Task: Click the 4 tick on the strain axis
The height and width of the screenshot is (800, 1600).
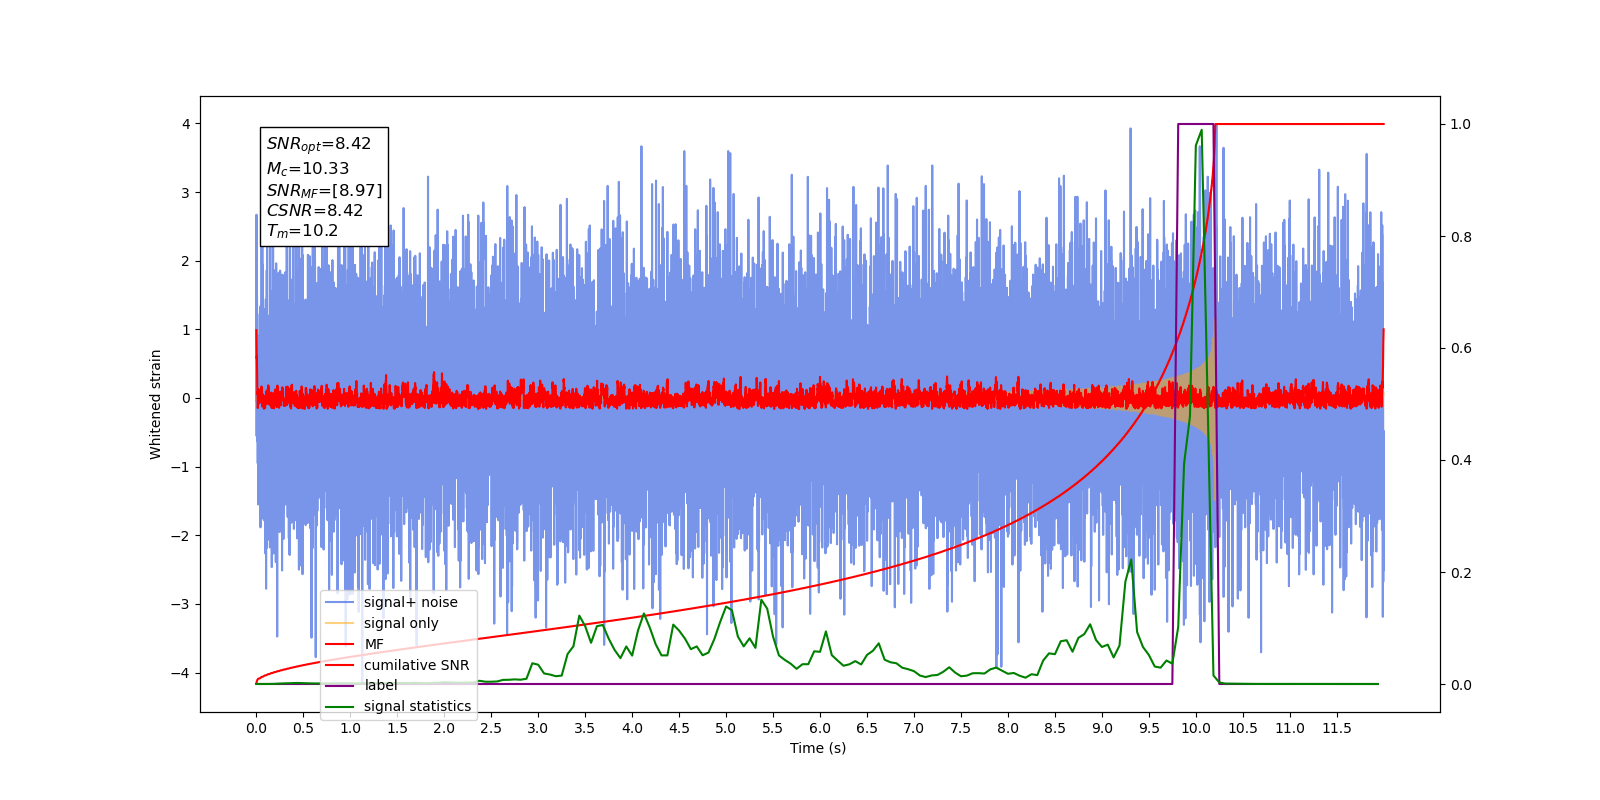Action: click(x=186, y=124)
